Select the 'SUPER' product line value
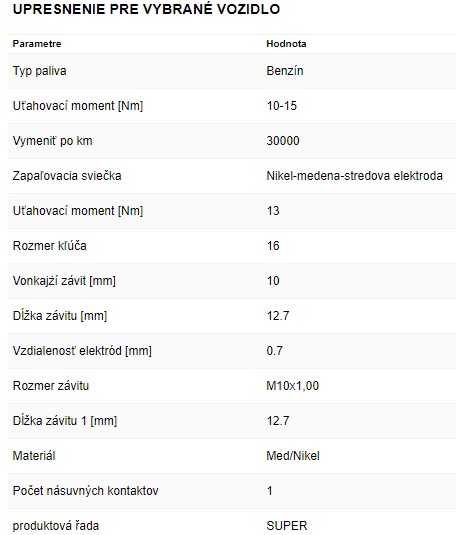Screen dimensions: 456x535 [x=287, y=526]
